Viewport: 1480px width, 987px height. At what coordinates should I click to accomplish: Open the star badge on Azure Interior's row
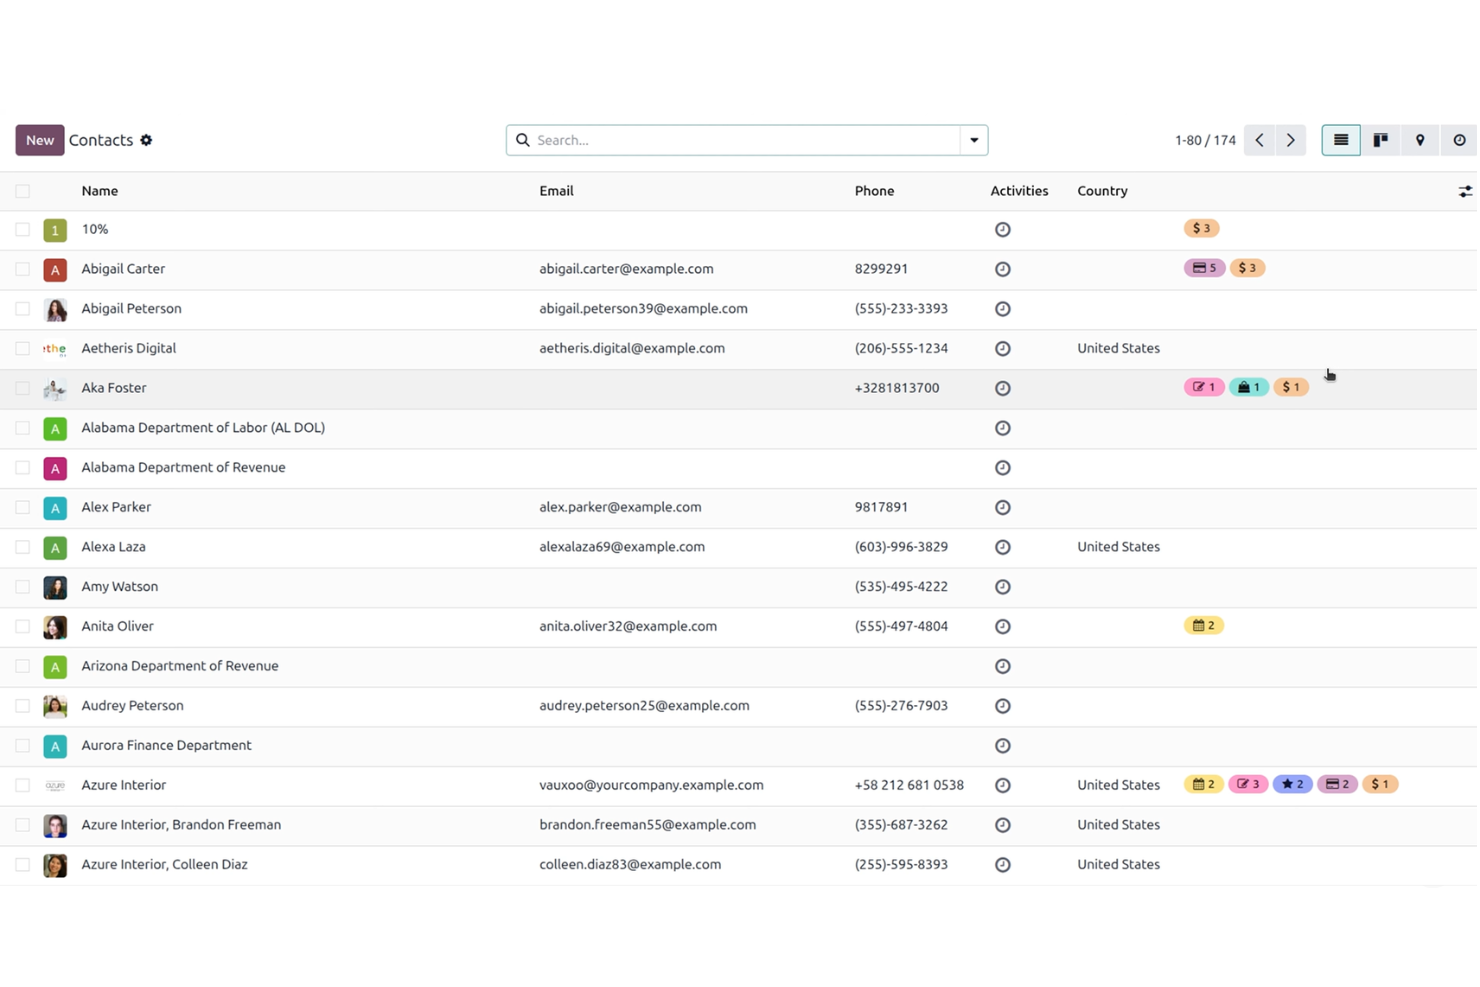point(1291,784)
